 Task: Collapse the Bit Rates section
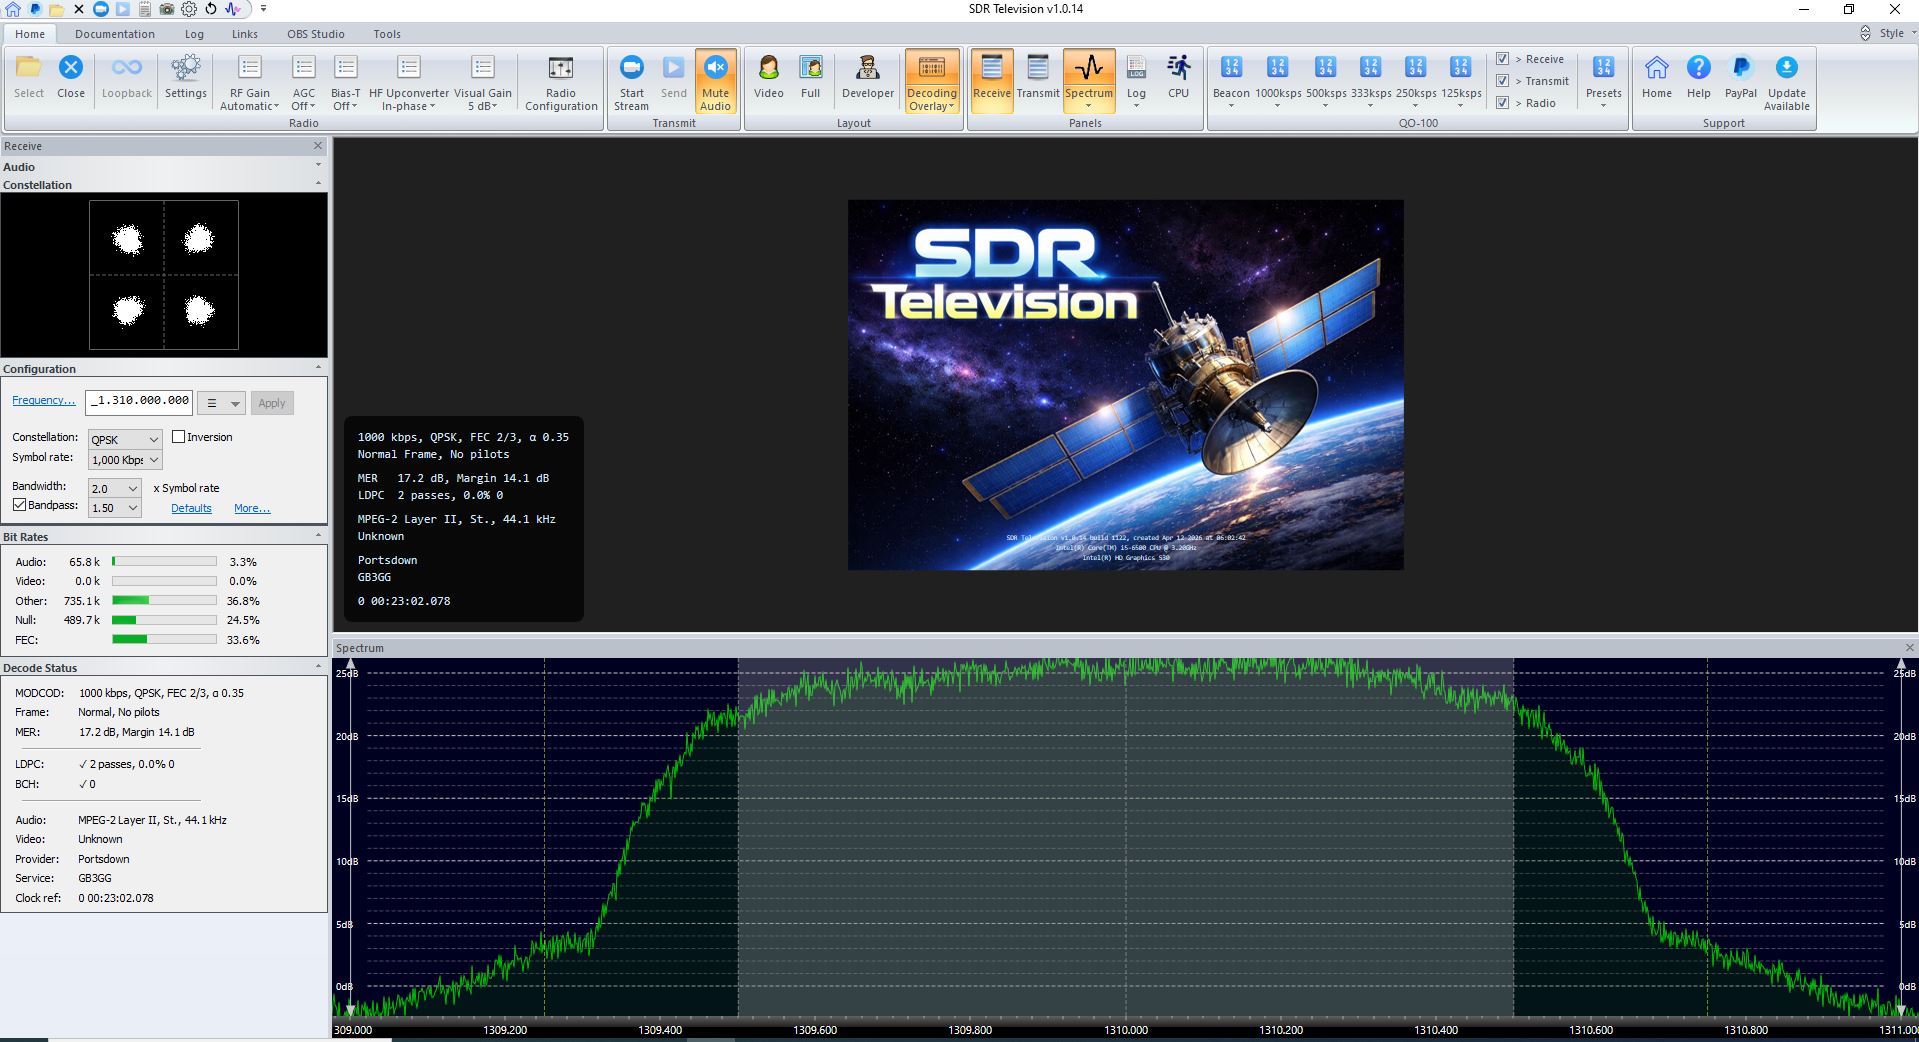[x=319, y=536]
